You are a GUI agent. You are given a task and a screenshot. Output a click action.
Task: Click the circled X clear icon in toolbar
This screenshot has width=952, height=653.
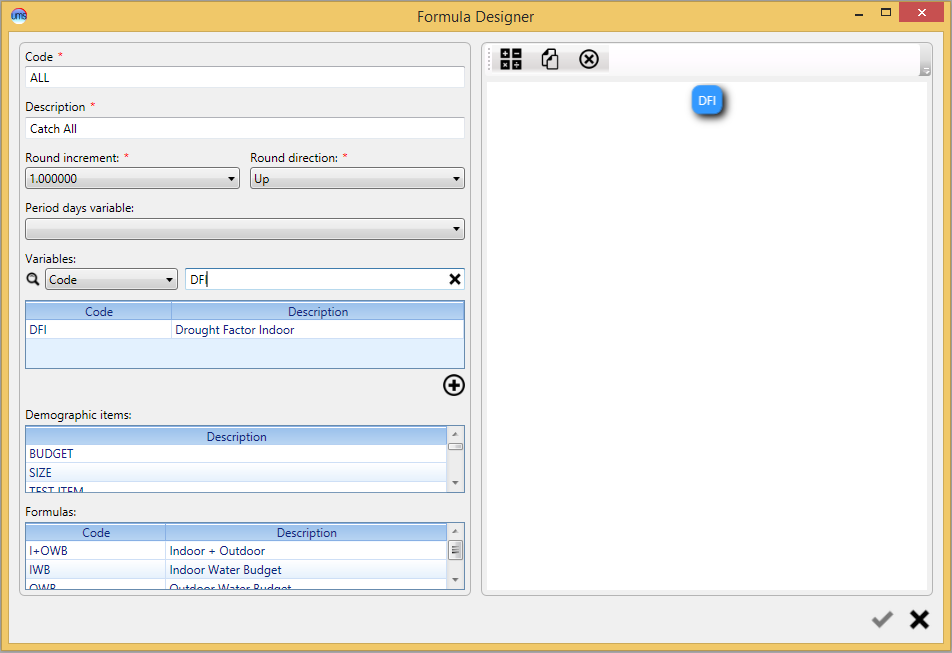click(588, 59)
